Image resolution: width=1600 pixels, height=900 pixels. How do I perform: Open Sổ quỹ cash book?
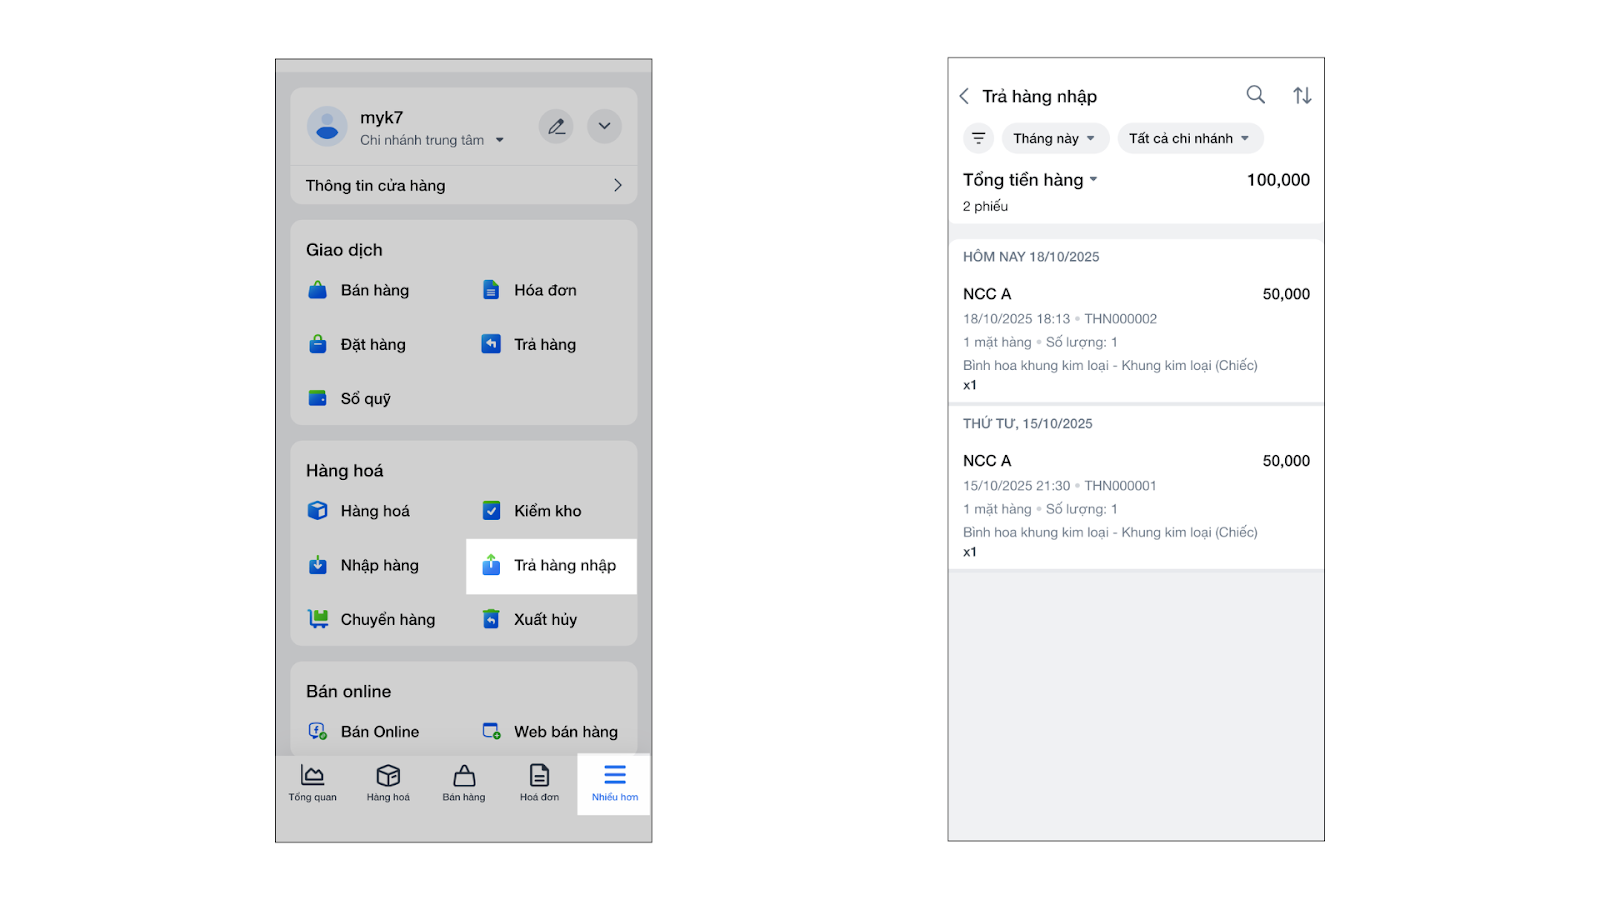click(x=350, y=399)
